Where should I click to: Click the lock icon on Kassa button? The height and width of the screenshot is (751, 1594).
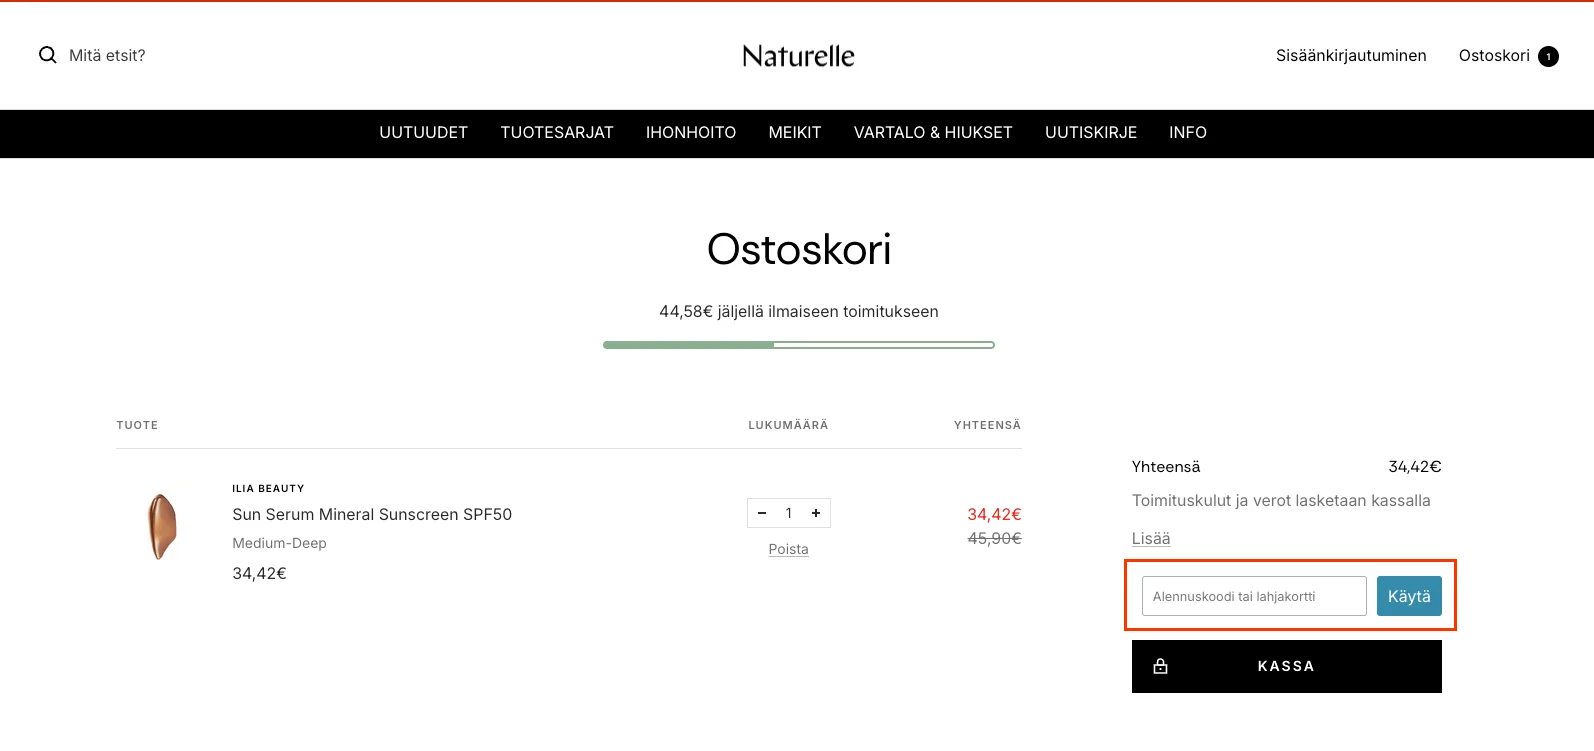(x=1161, y=666)
